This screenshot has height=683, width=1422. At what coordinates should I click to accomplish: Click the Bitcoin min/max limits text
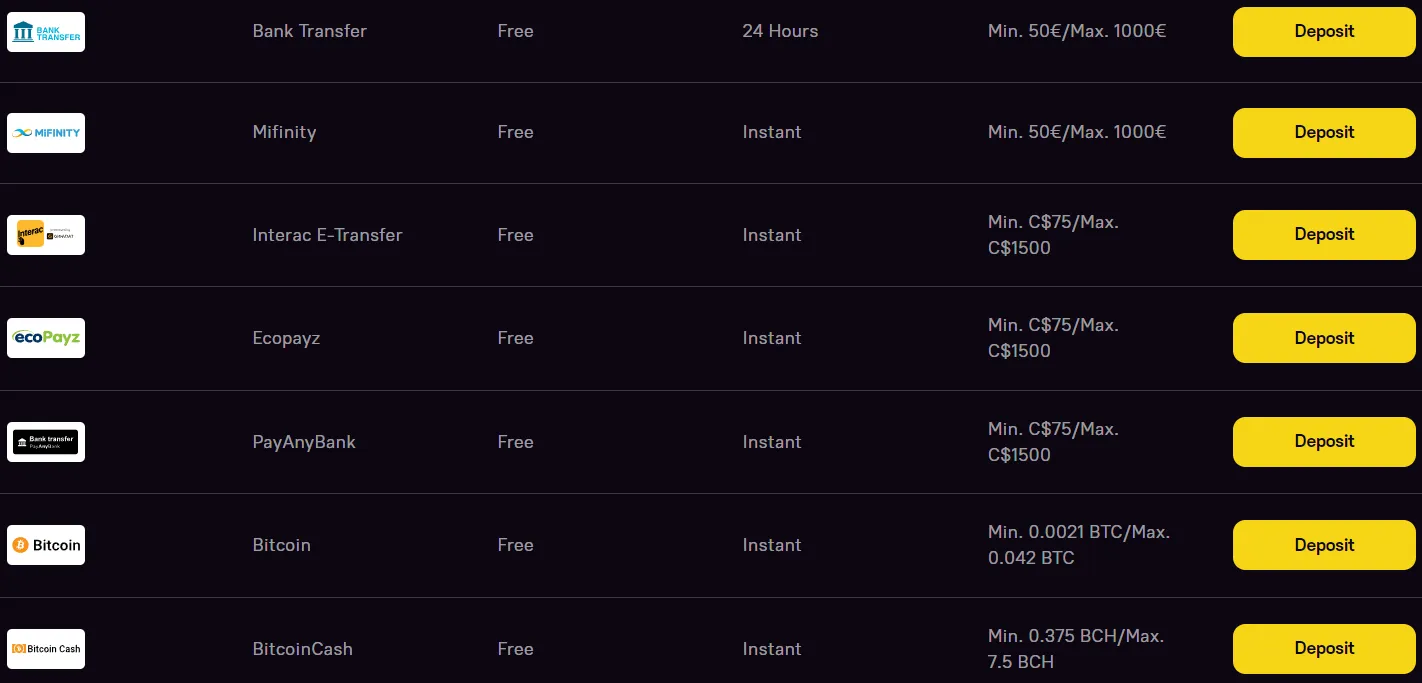pos(1078,545)
